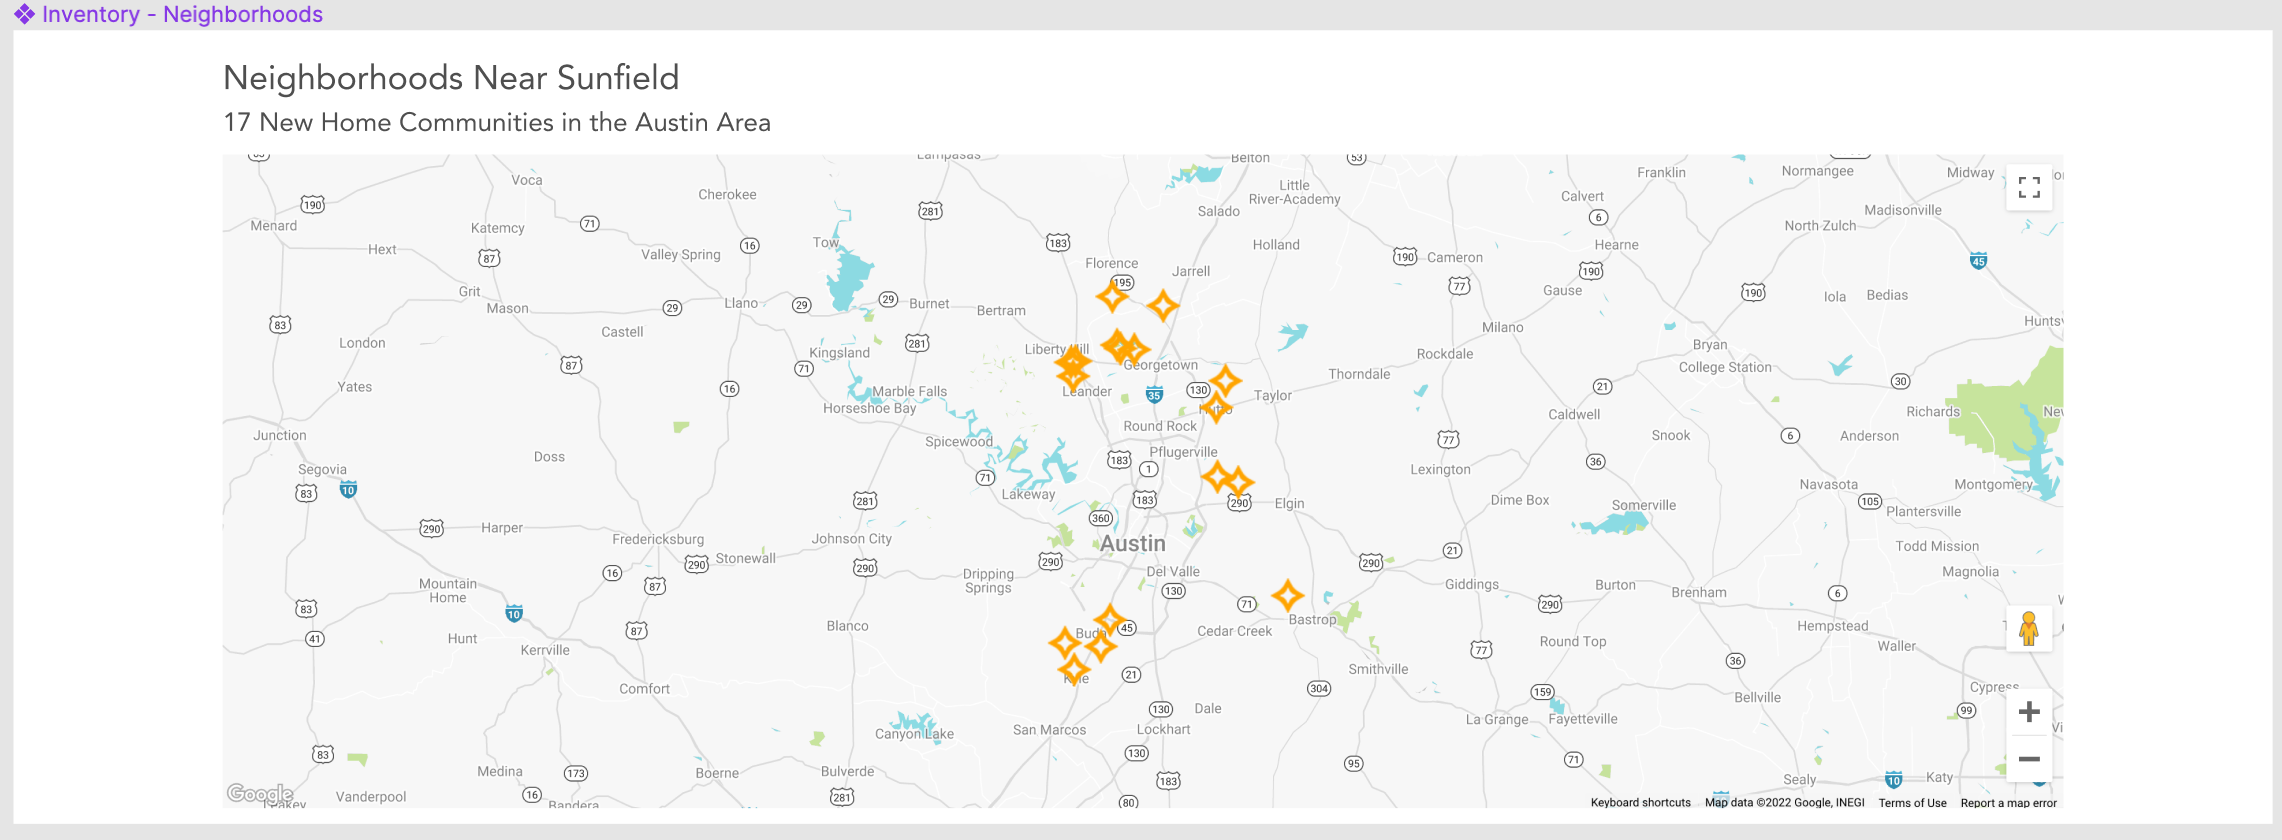
Task: Click the Inventory diamond logo icon
Action: (x=24, y=14)
